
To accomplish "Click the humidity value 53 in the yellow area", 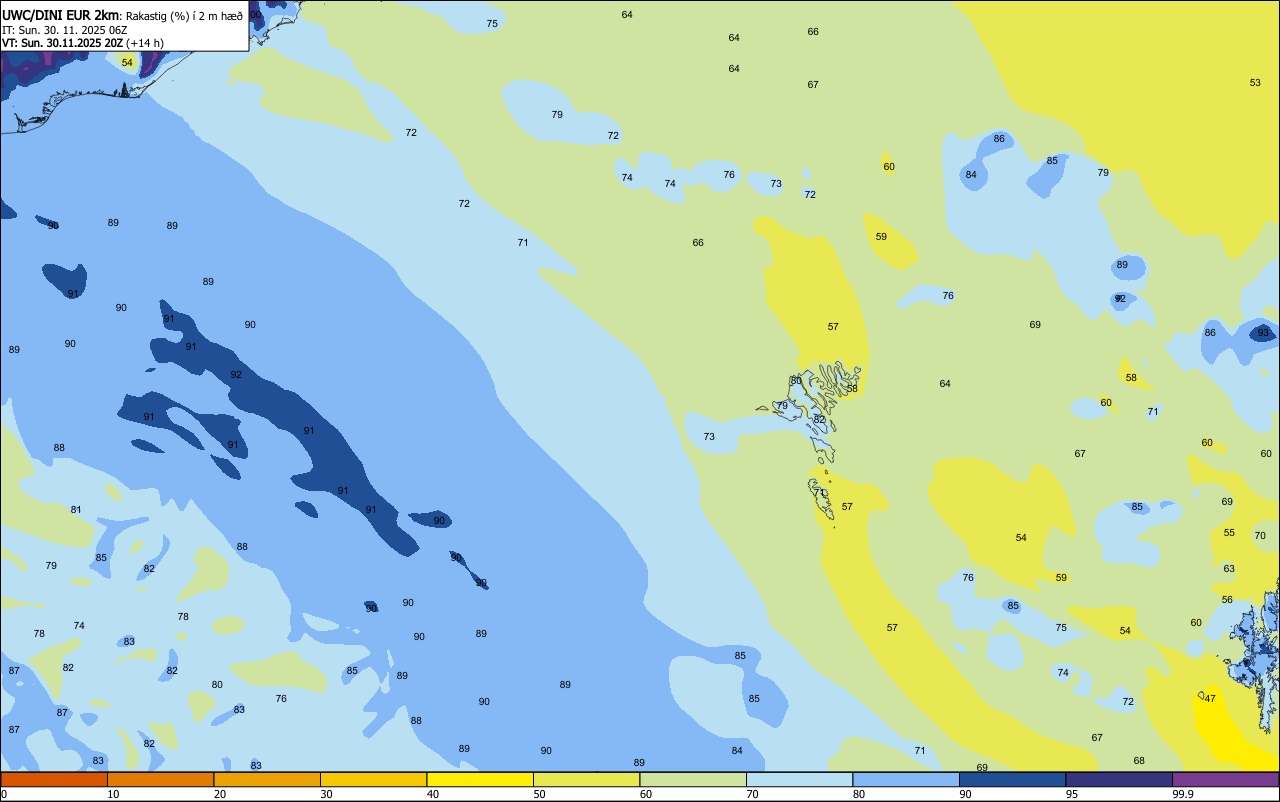I will pos(1255,83).
